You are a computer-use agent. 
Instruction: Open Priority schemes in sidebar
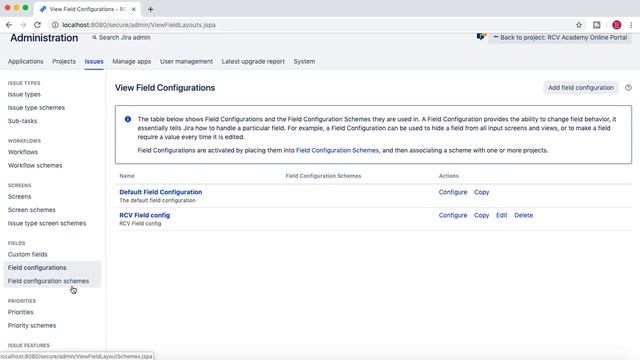tap(32, 326)
